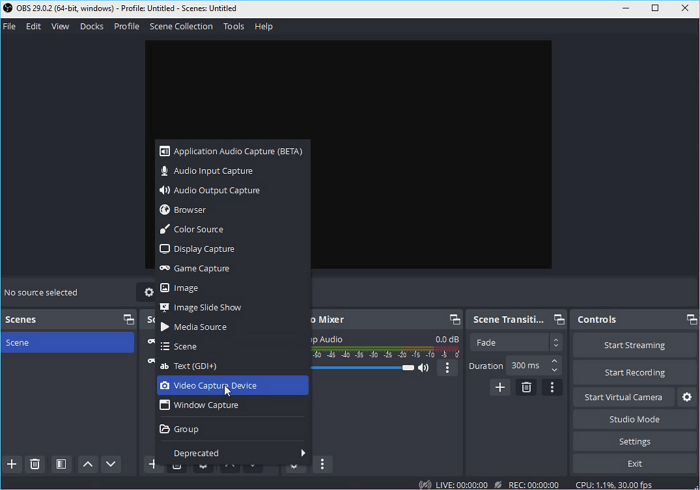Open Audio Mixer three-dot menu at bottom
700x490 pixels.
click(322, 465)
